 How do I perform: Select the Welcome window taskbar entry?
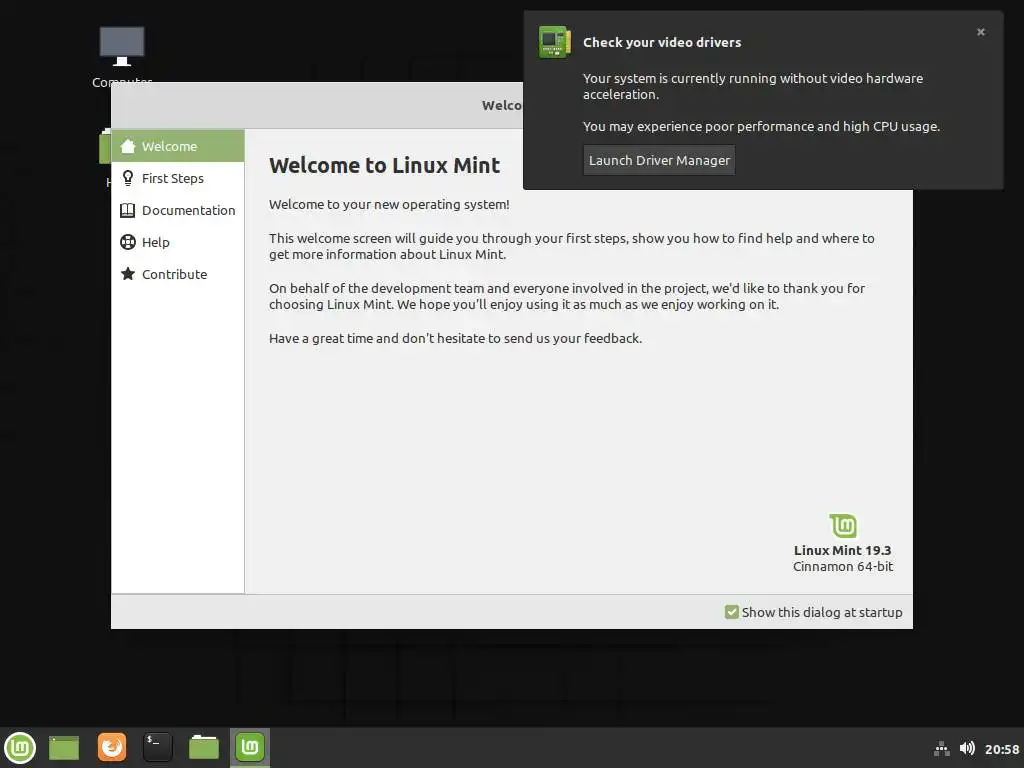pyautogui.click(x=249, y=747)
